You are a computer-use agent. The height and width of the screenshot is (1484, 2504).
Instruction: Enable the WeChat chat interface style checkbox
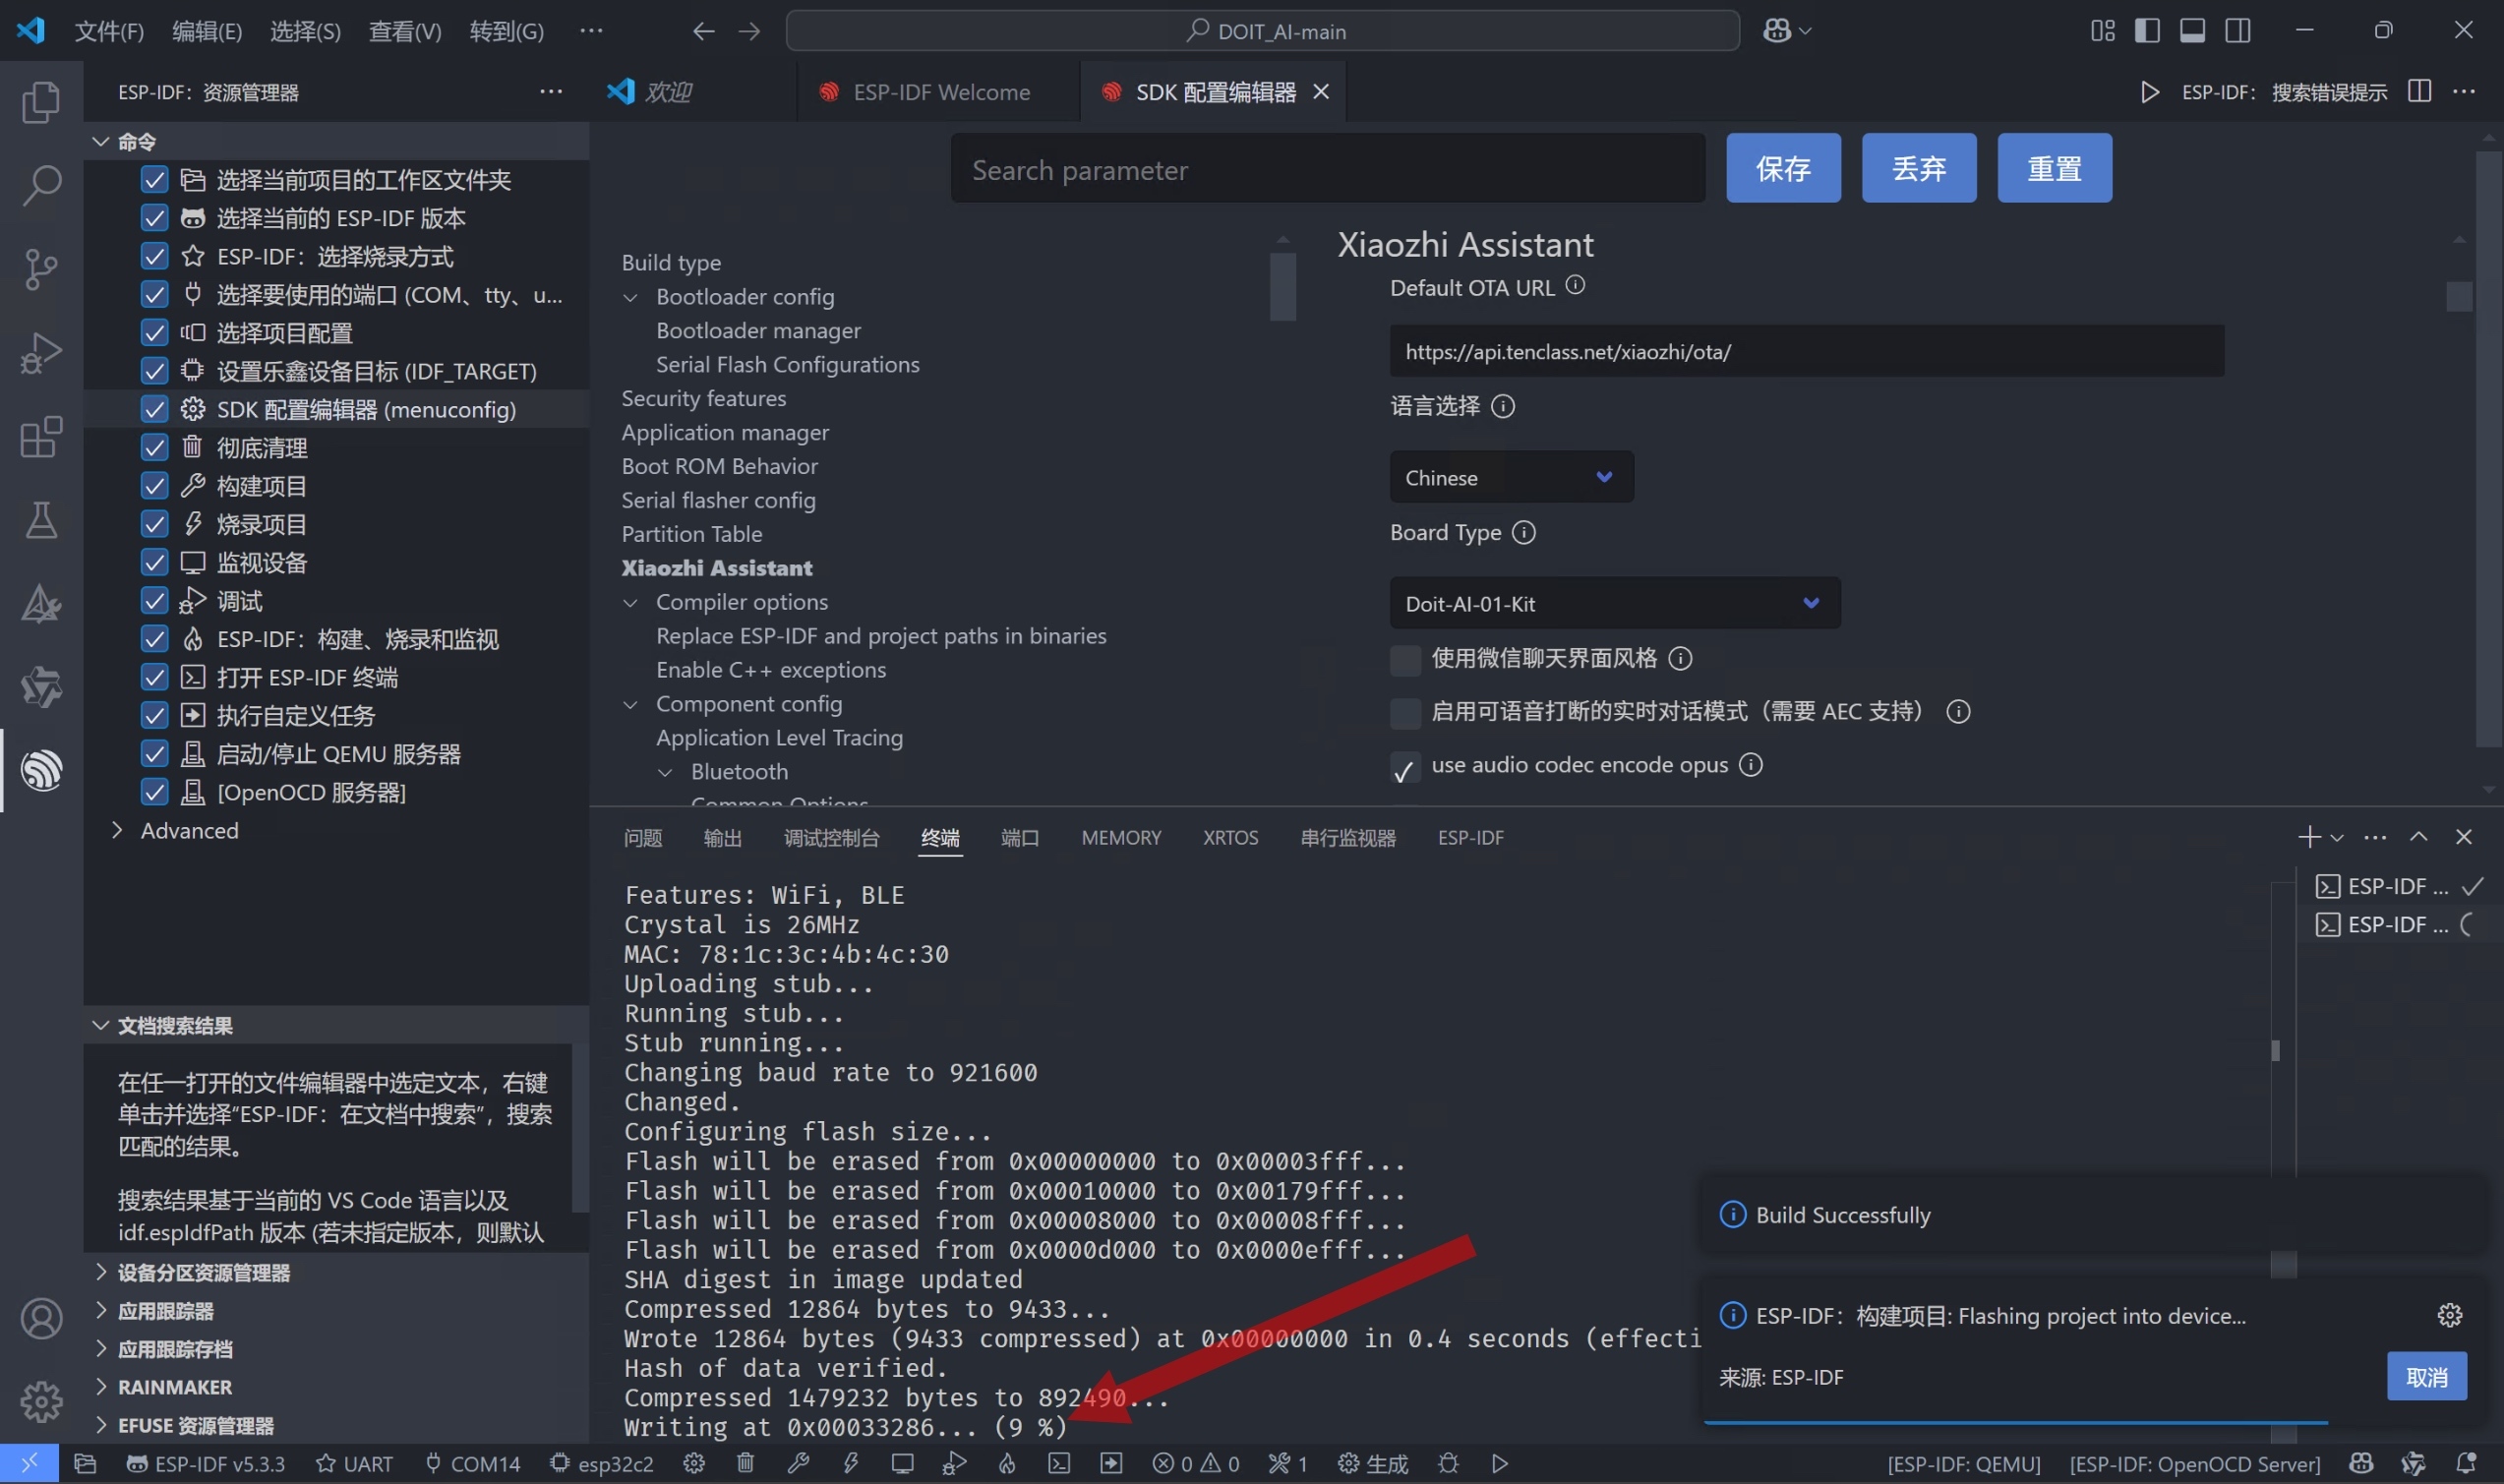click(x=1405, y=659)
